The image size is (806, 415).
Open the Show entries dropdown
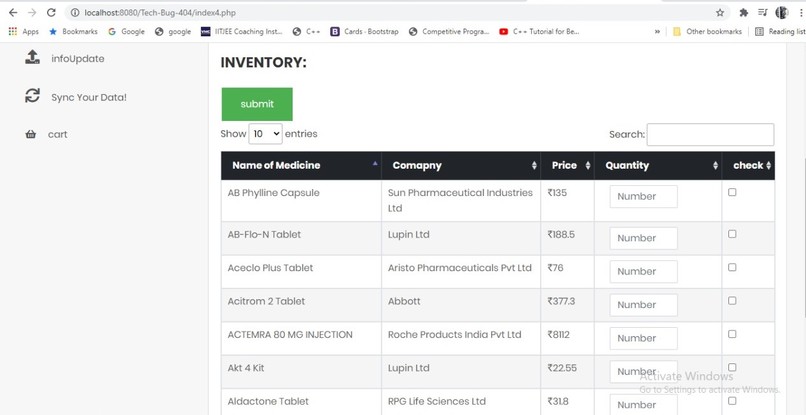coord(265,134)
